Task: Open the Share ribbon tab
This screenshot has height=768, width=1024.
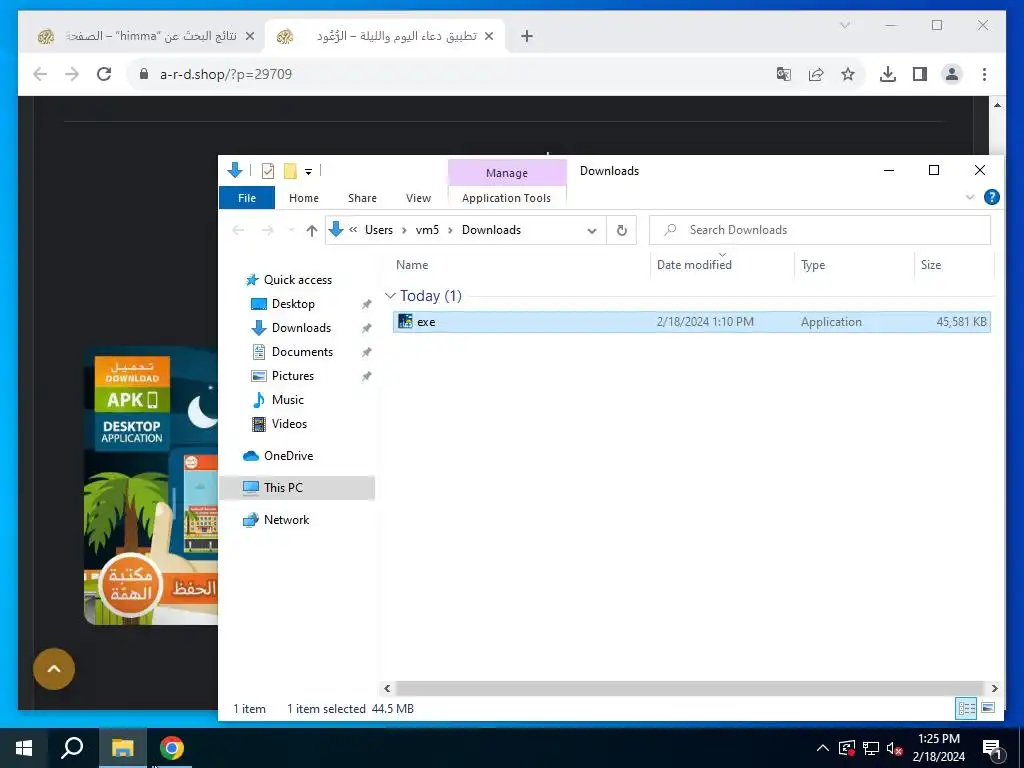Action: (x=362, y=198)
